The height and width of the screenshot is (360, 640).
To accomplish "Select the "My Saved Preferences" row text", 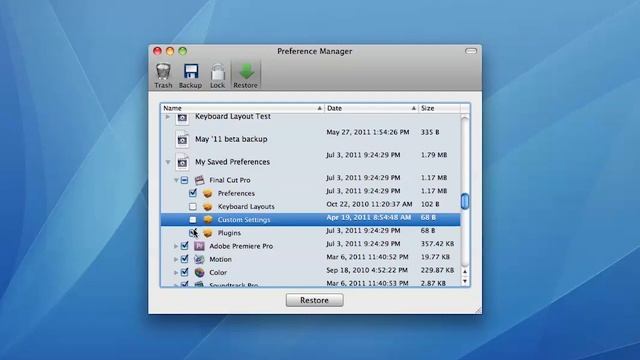I will point(232,162).
